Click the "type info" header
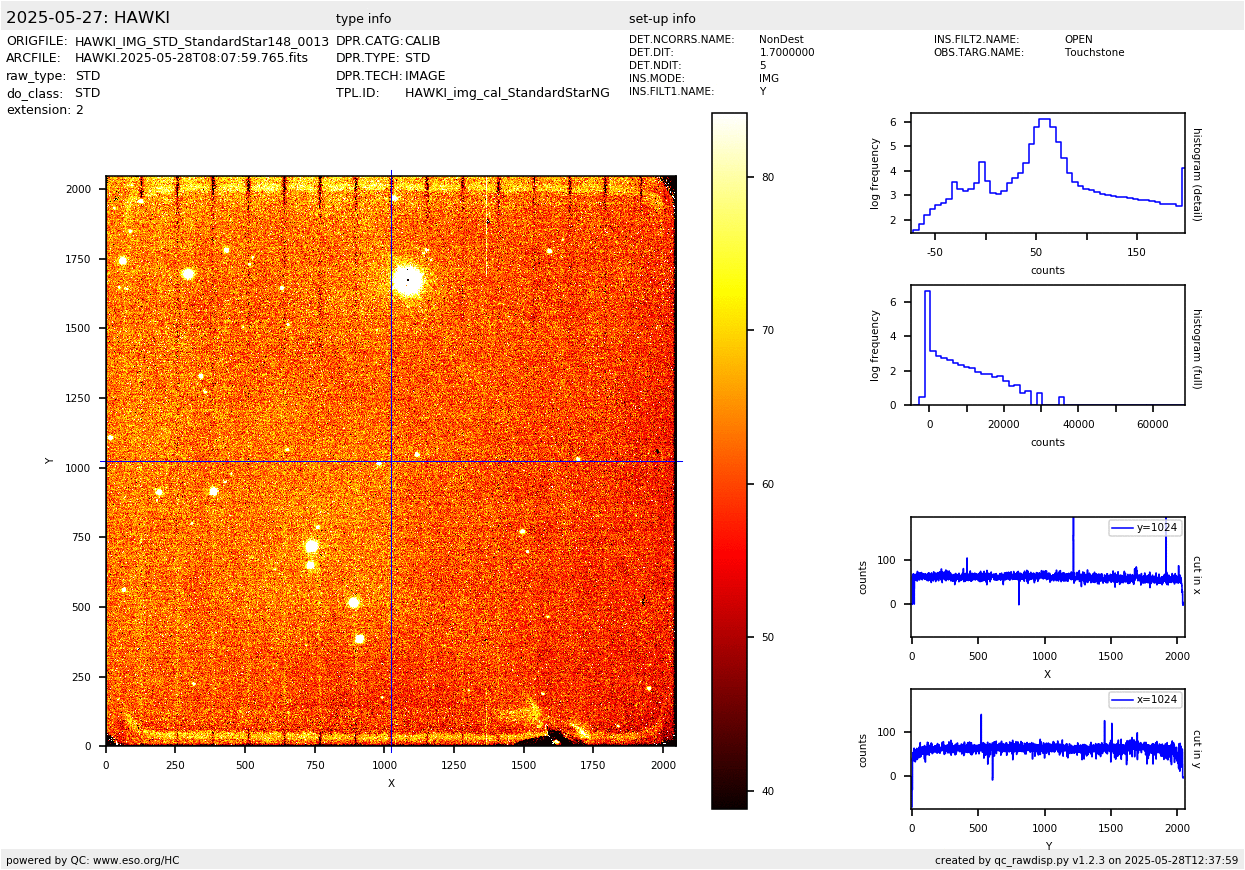This screenshot has height=870, width=1245. click(x=363, y=19)
